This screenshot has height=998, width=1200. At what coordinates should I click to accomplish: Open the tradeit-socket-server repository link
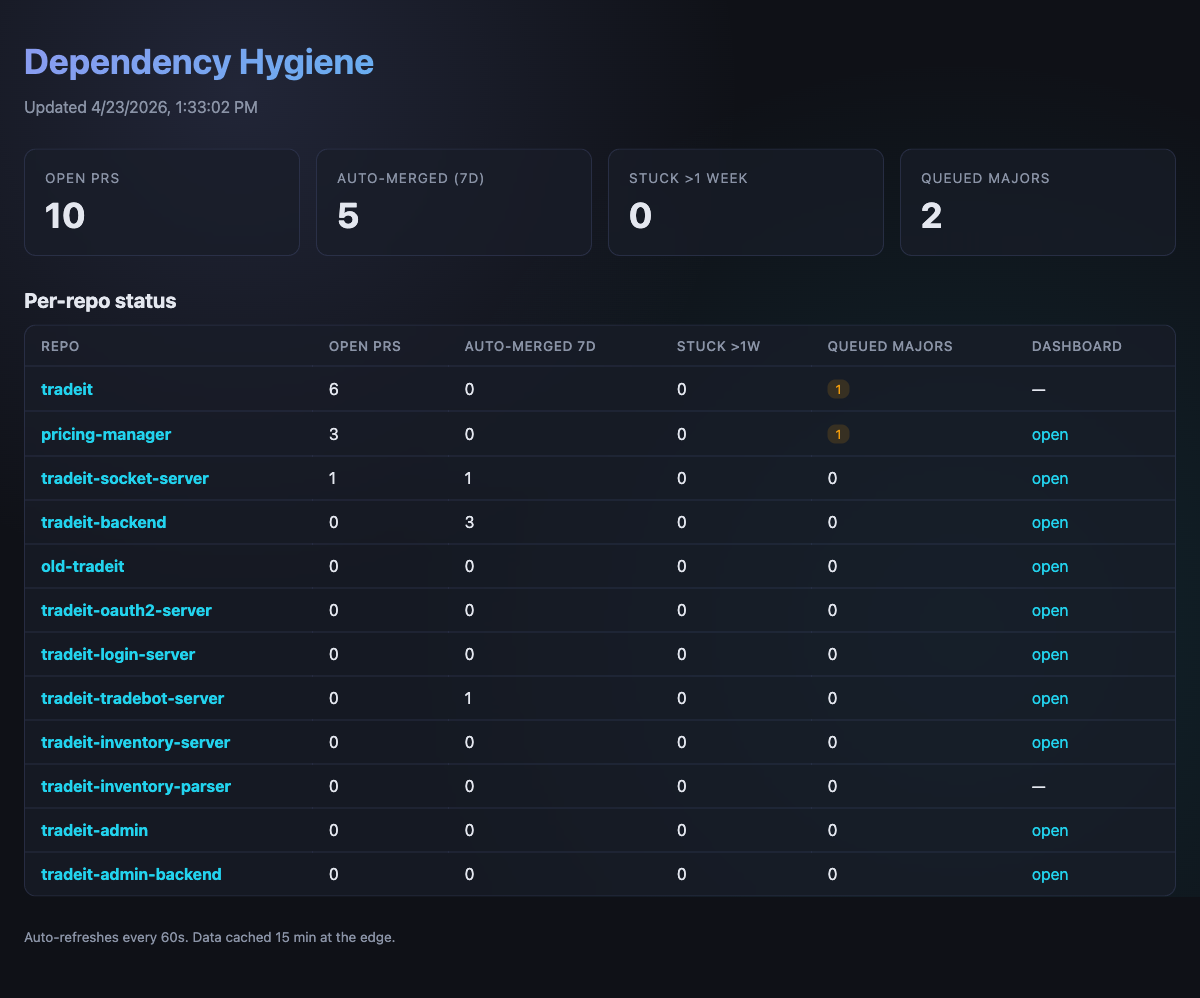(x=124, y=478)
